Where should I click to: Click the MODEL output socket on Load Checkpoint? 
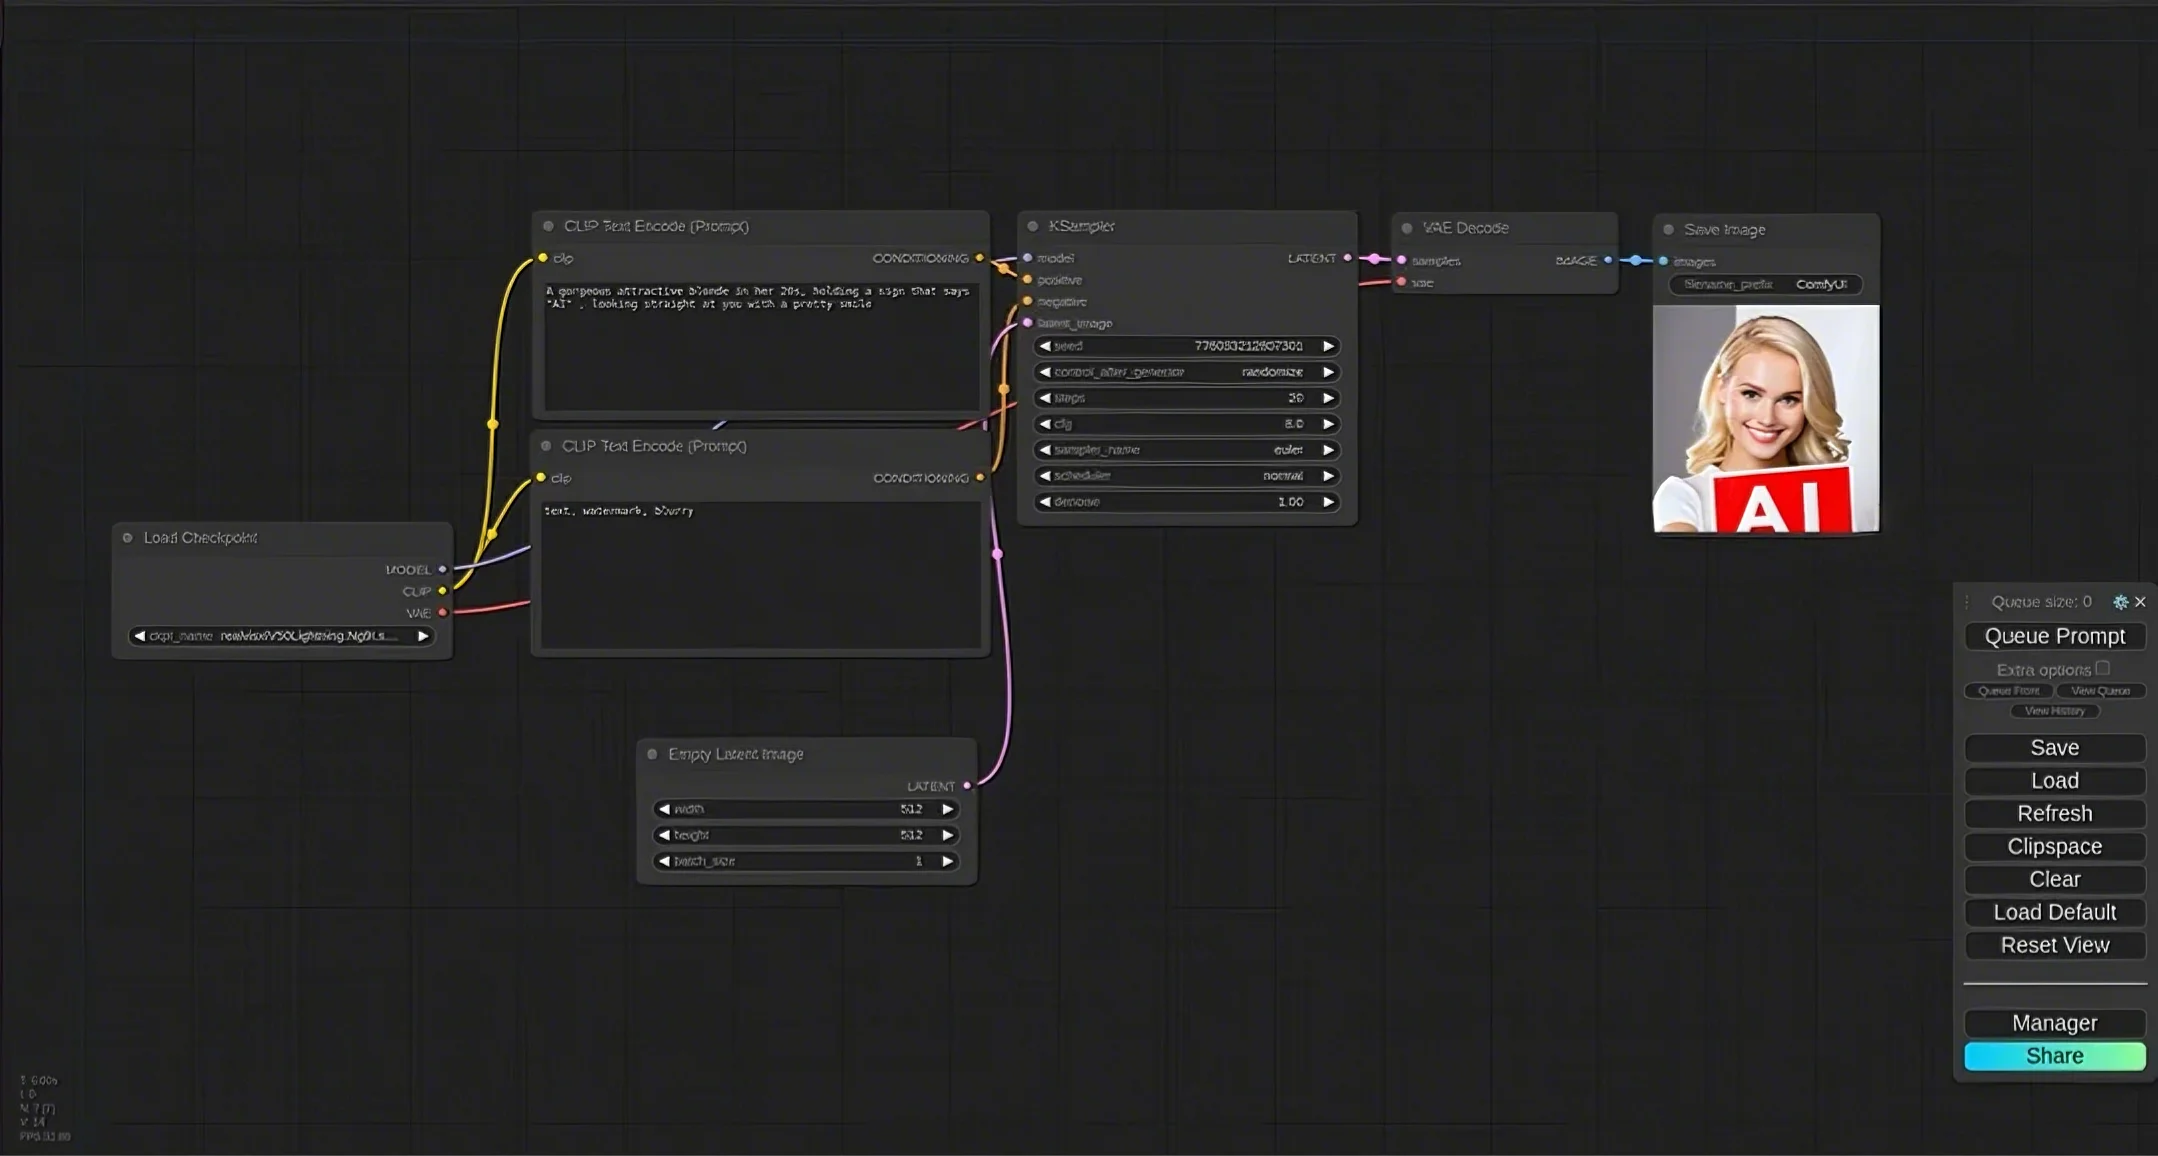(442, 569)
